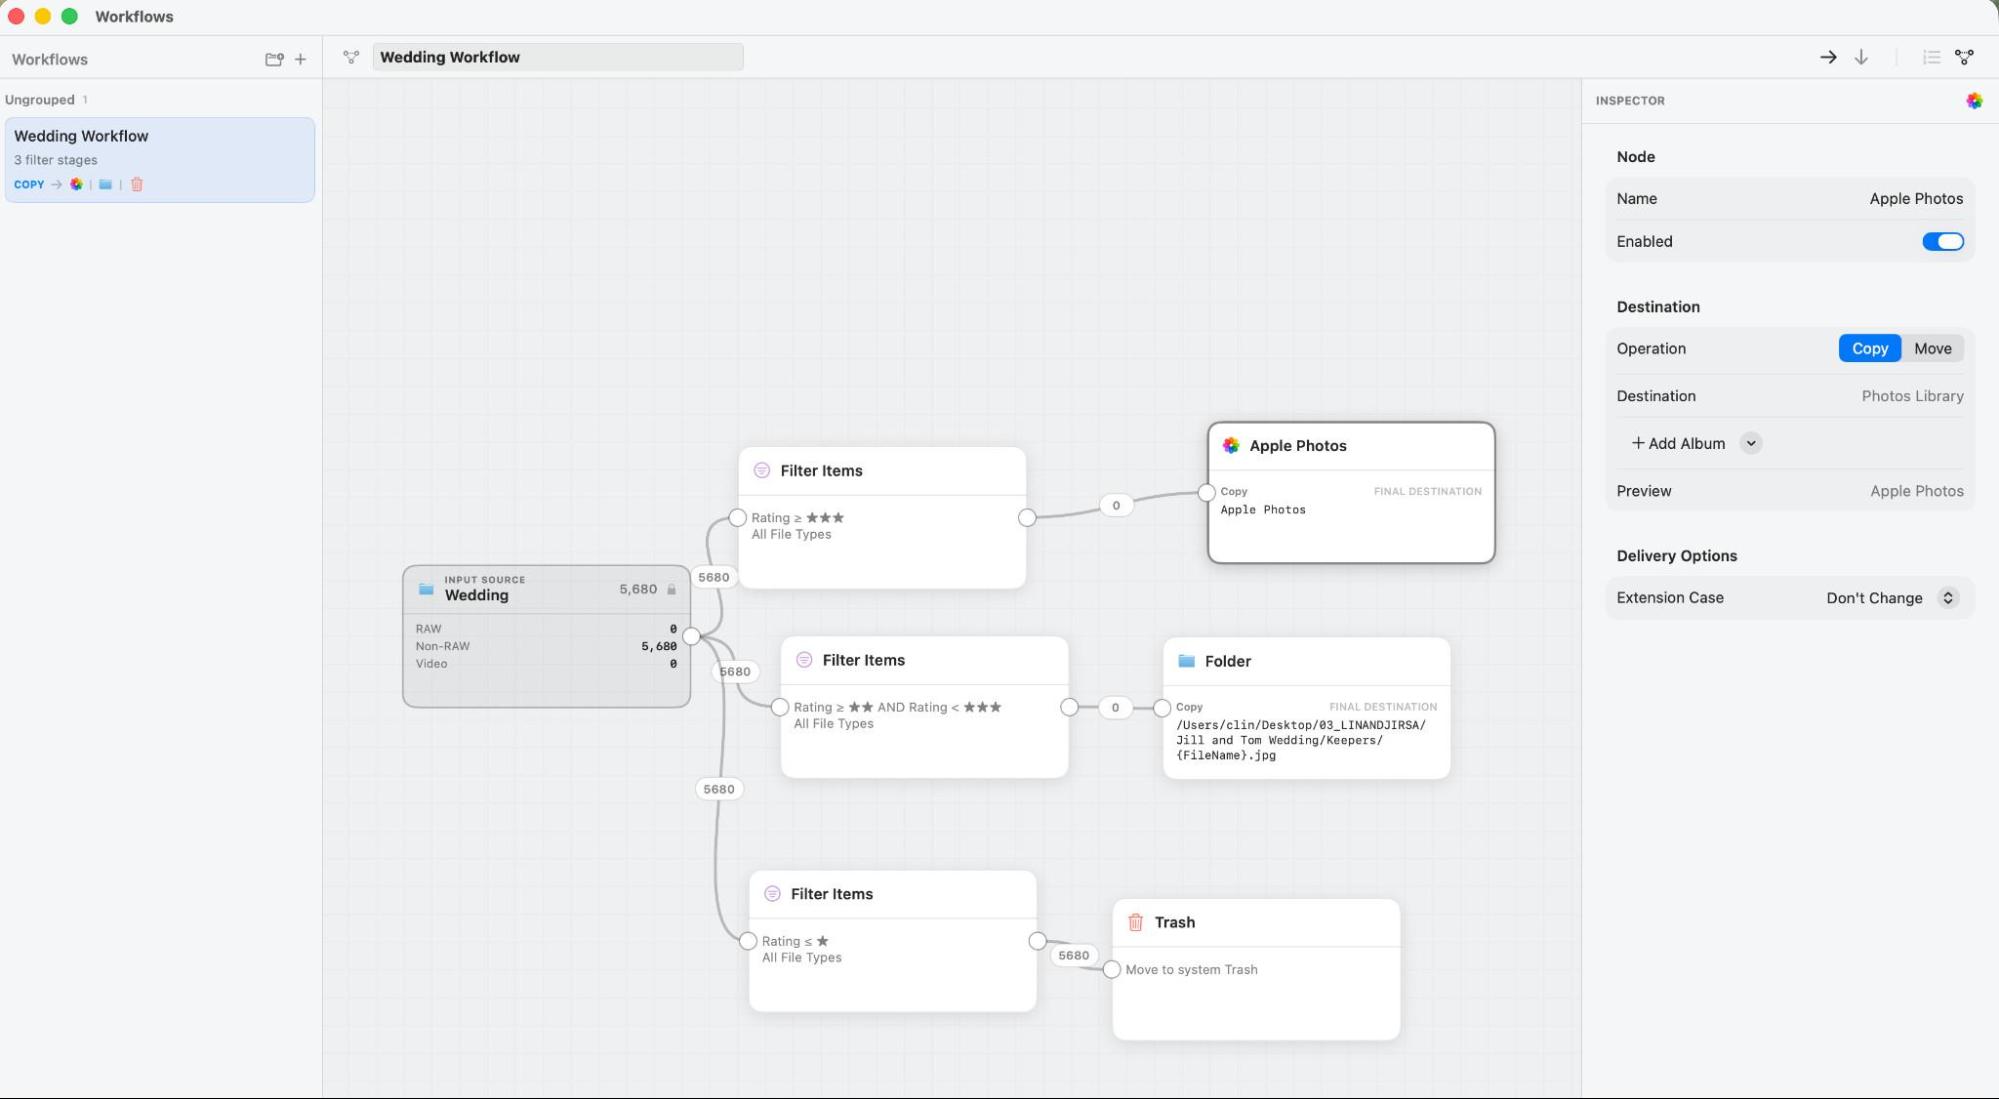Expand the Add Album chevron dropdown

click(x=1751, y=443)
